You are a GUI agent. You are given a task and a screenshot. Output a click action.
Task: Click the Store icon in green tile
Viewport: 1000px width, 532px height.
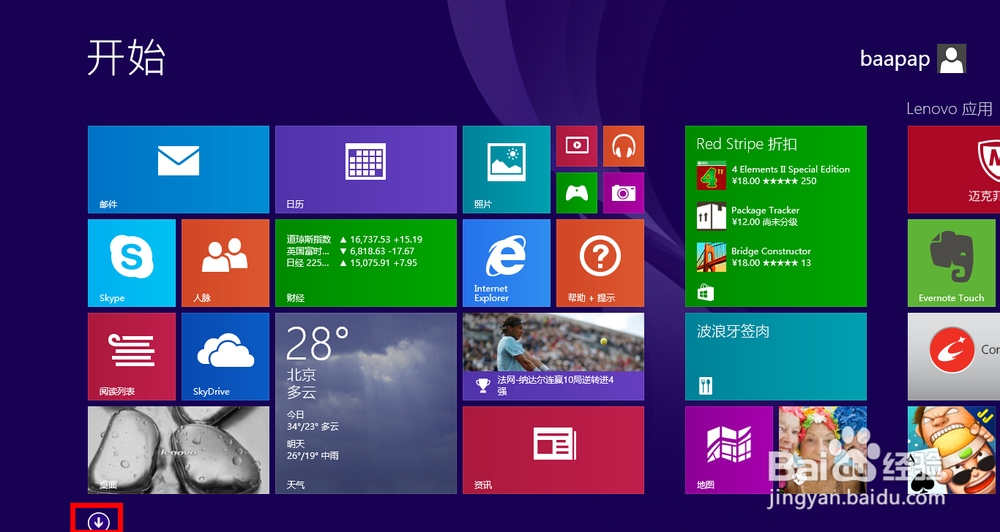pyautogui.click(x=705, y=293)
